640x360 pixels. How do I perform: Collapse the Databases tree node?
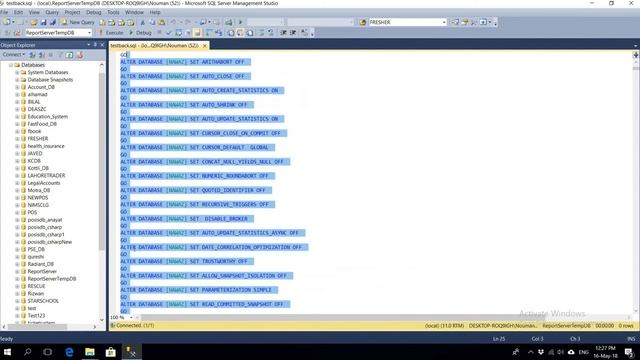coord(11,65)
